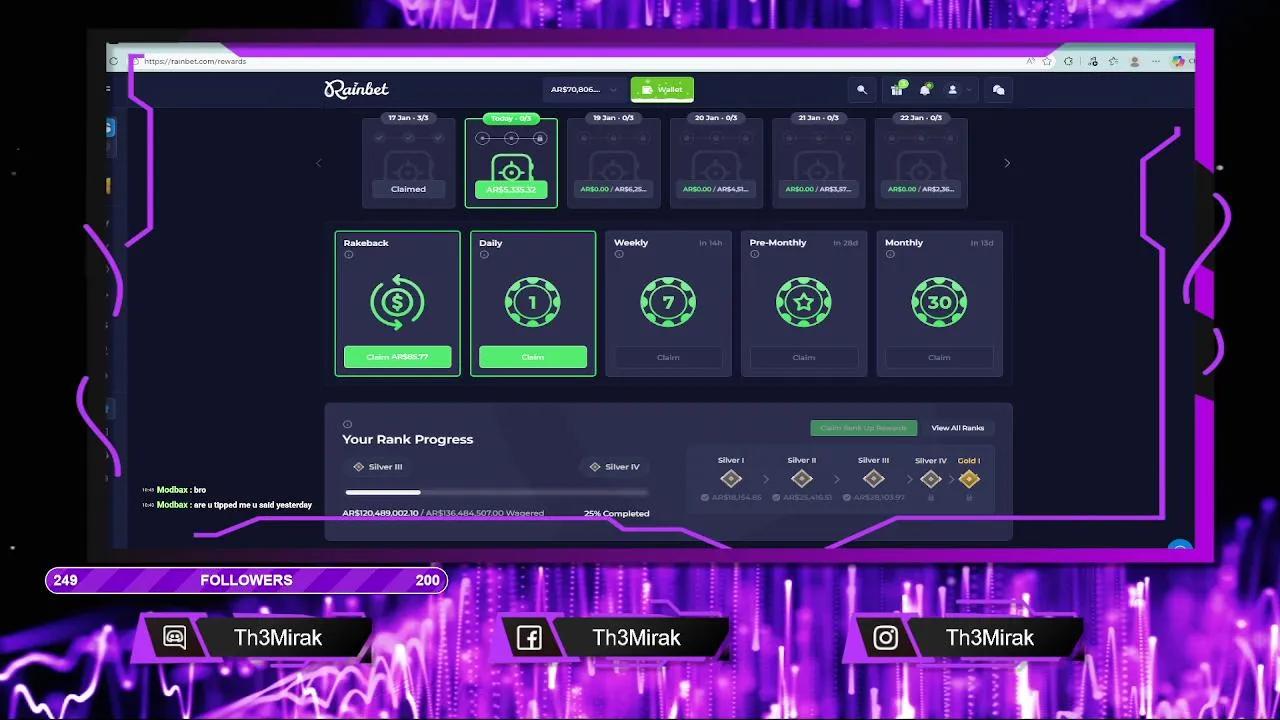Reload the page with browser refresh icon
Viewport: 1280px width, 720px height.
point(113,61)
